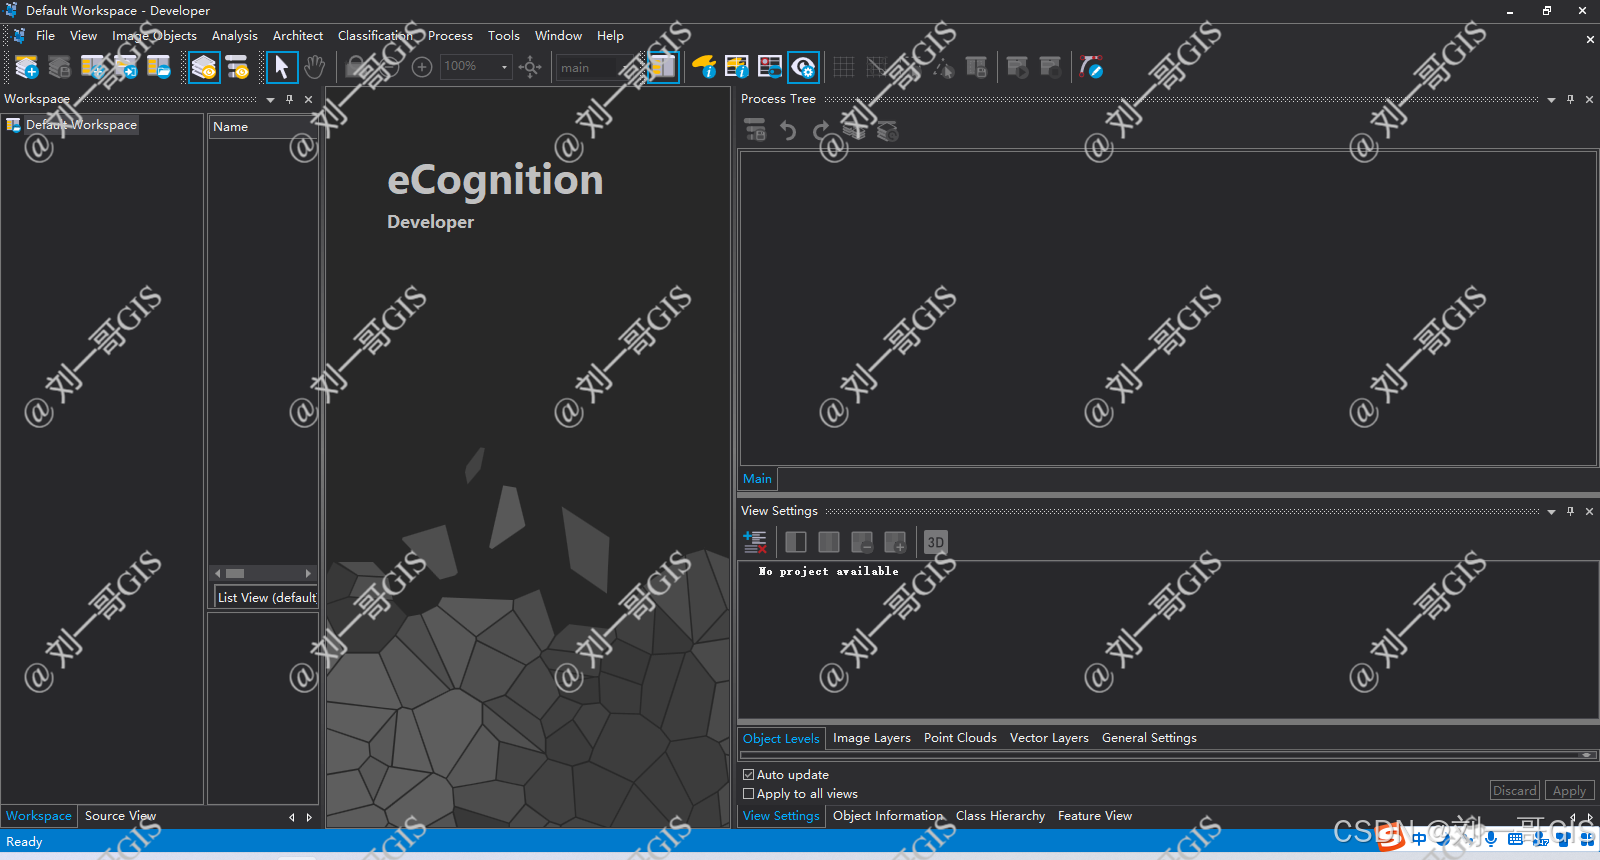
Task: Click the pan window crosshair icon
Action: tap(530, 67)
